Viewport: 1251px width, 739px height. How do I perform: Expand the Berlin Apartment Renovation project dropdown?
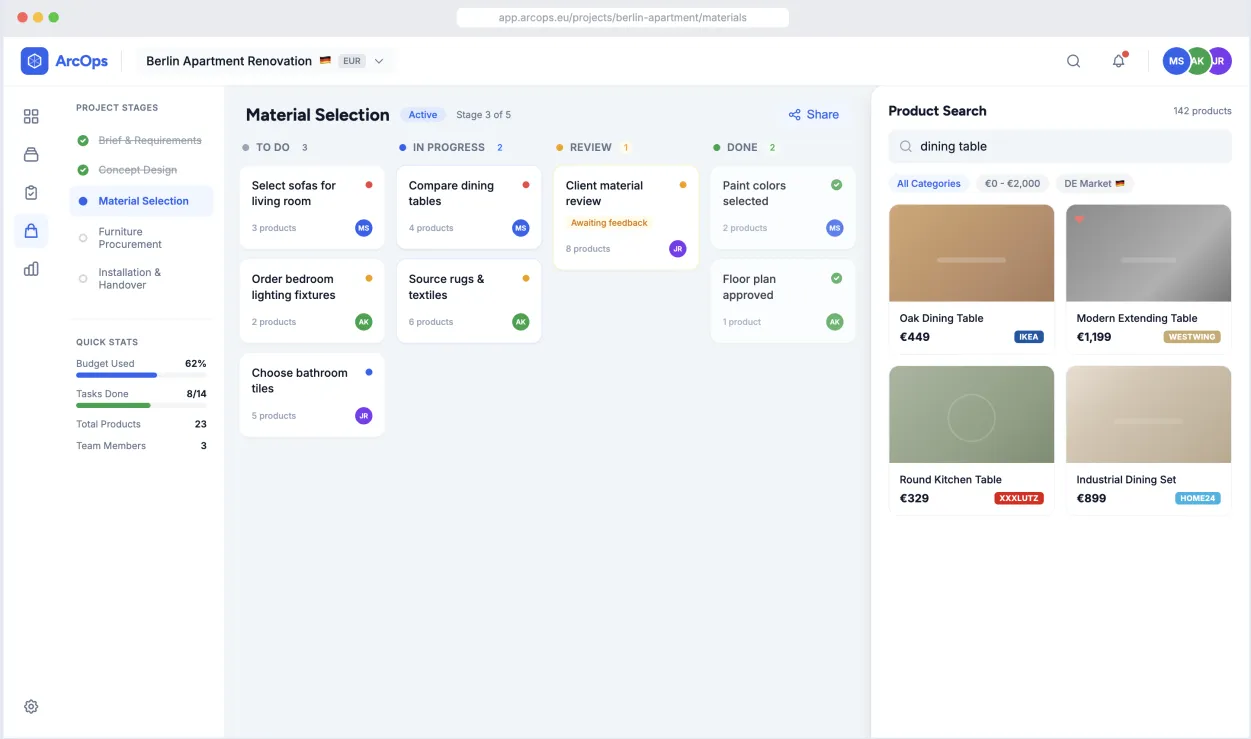379,61
